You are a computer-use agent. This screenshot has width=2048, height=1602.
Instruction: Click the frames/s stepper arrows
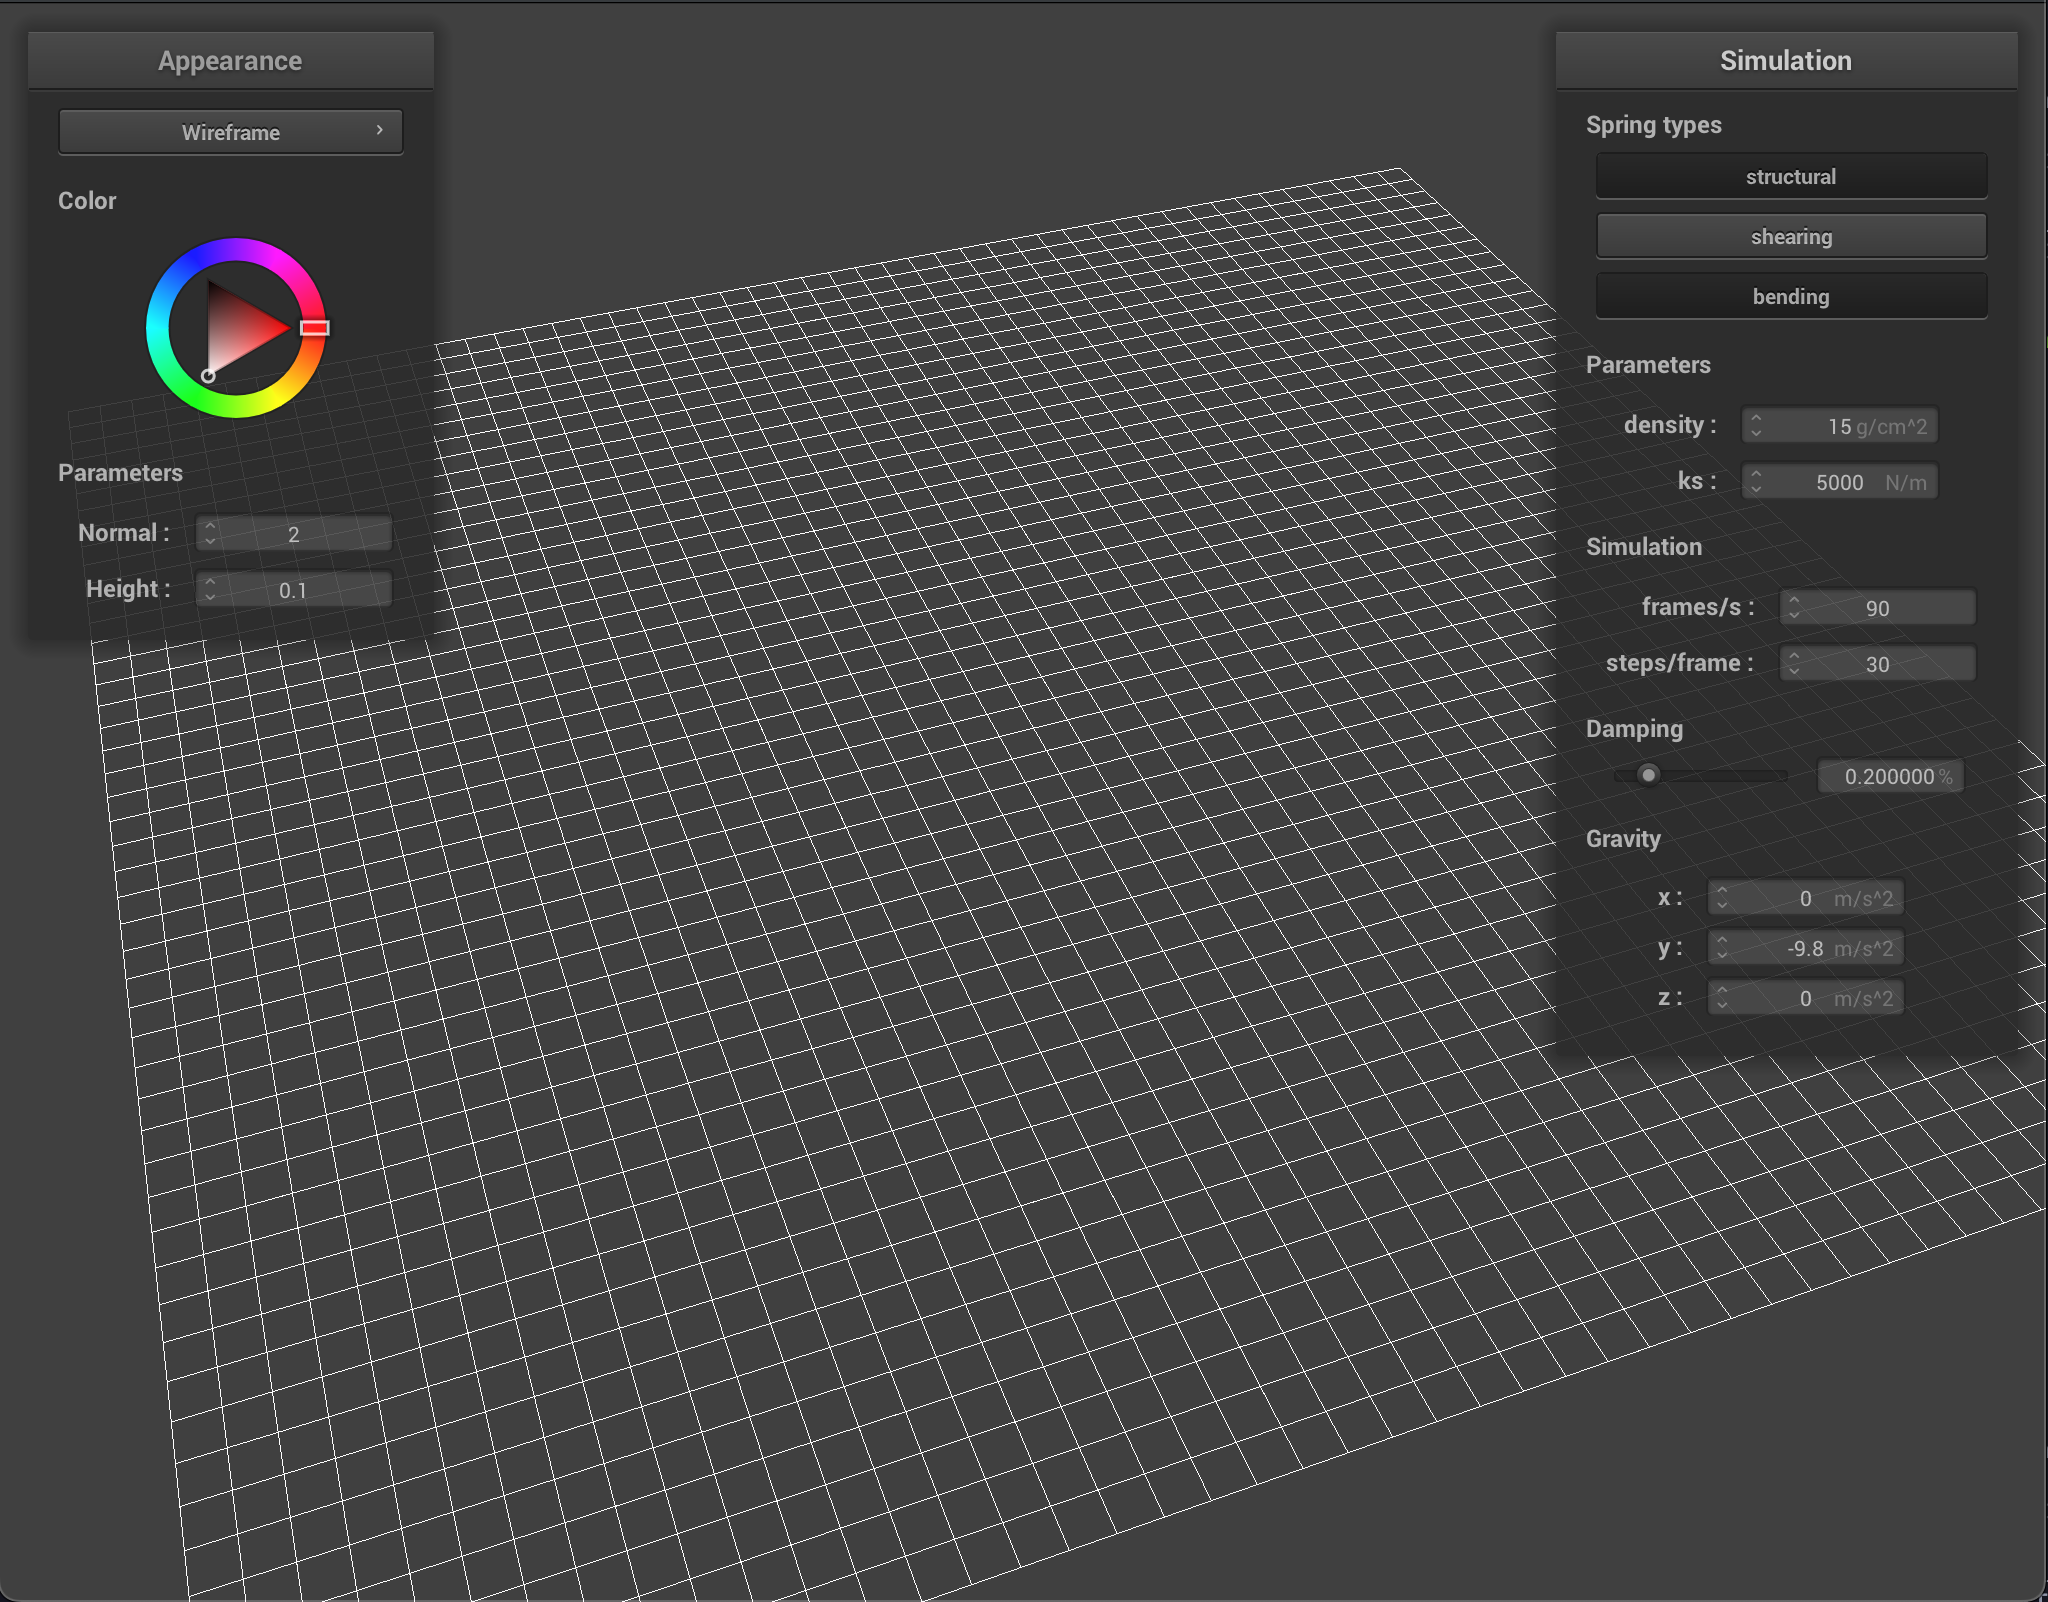pos(1794,607)
